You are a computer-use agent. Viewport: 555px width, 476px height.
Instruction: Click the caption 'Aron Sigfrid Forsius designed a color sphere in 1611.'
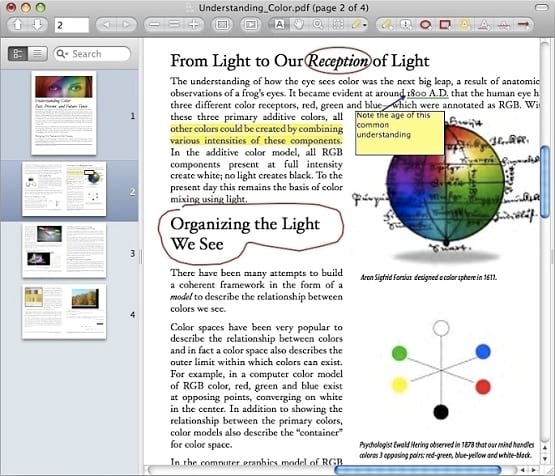(428, 277)
